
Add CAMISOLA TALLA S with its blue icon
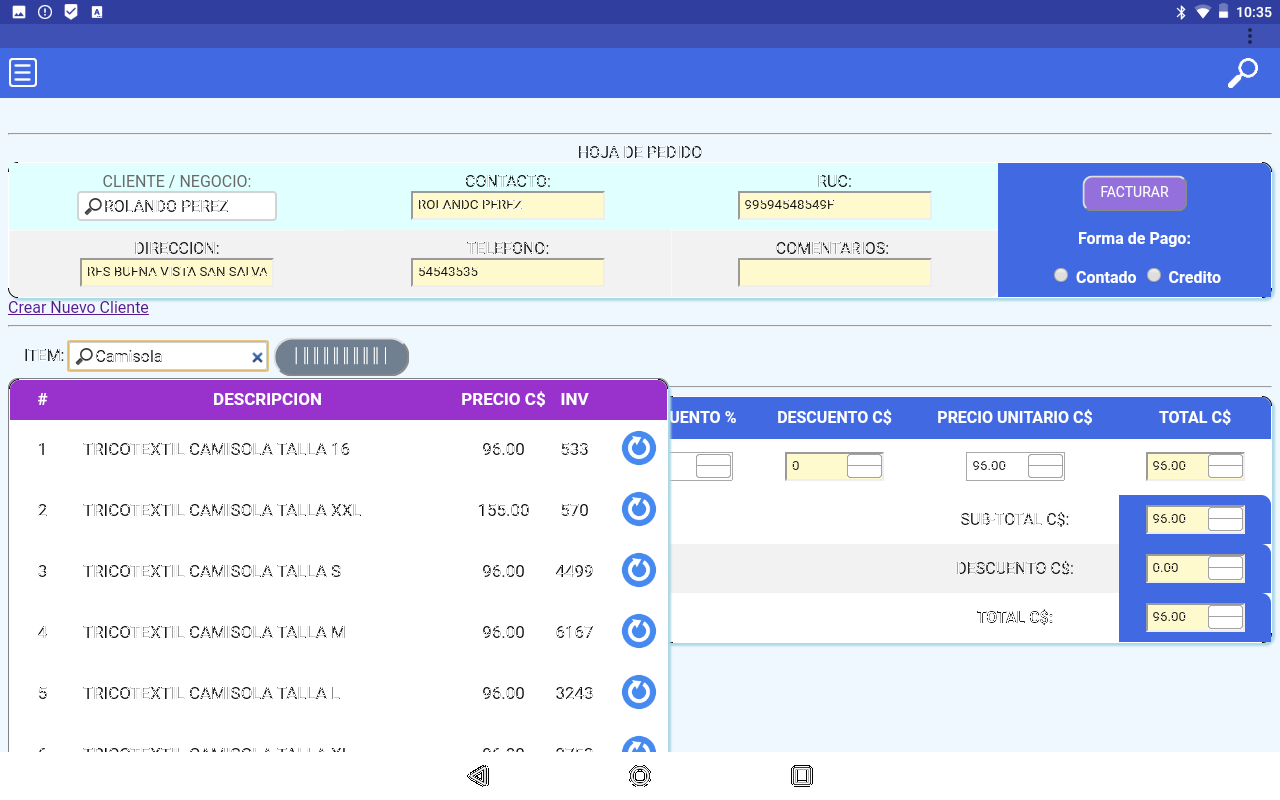638,570
